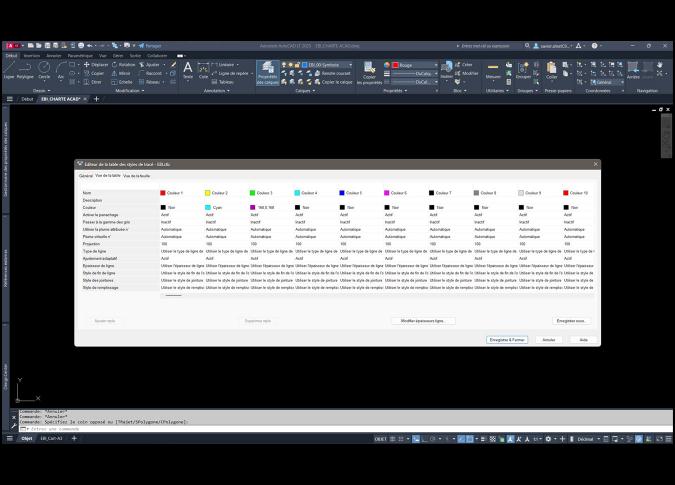Activate the Echelle command
This screenshot has height=485, width=675.
[x=122, y=82]
